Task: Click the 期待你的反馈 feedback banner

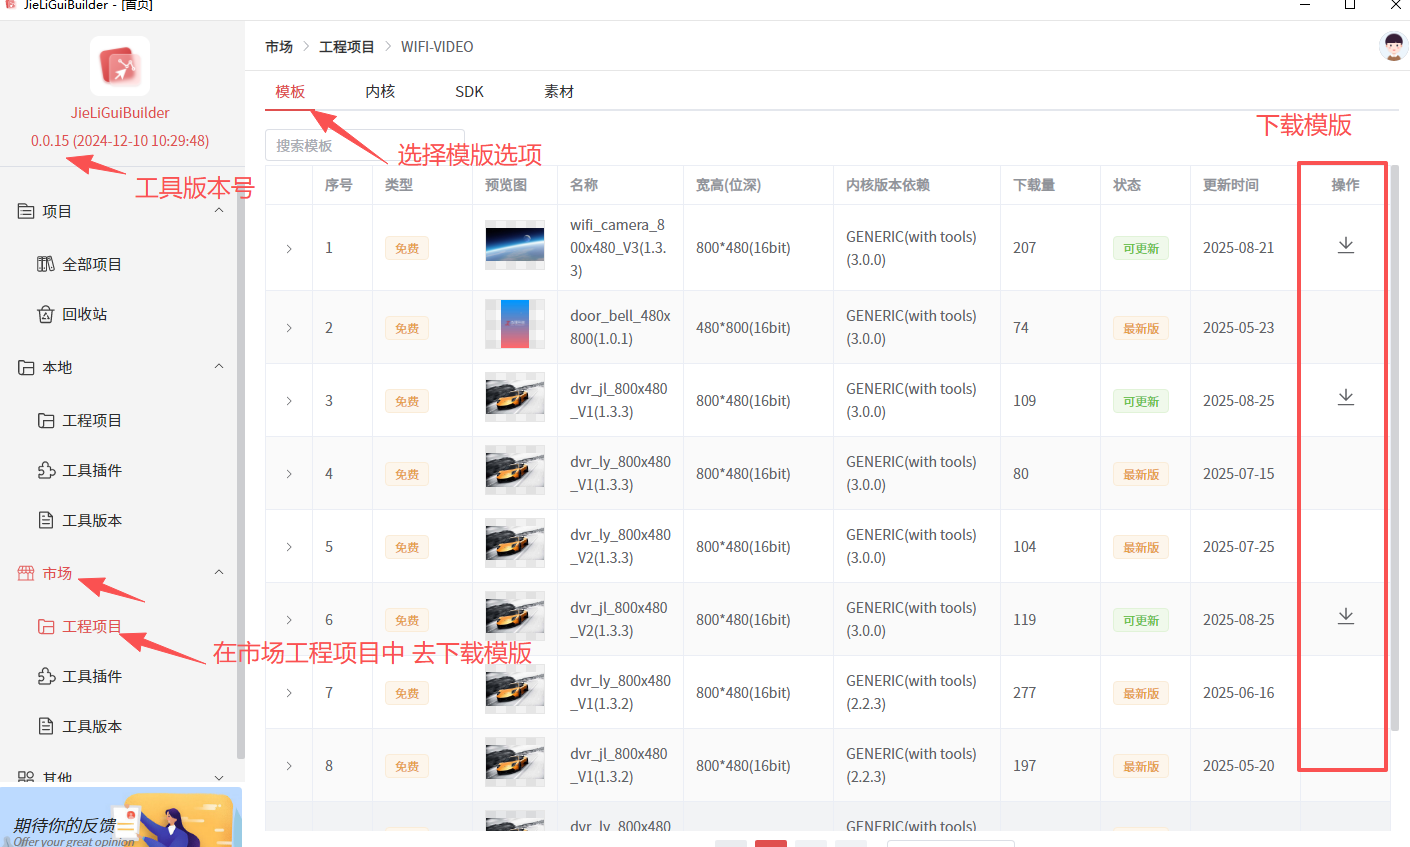Action: coord(121,817)
